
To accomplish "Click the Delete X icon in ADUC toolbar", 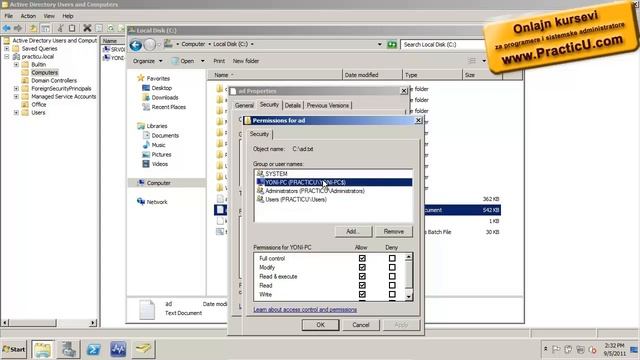I will pos(87,28).
